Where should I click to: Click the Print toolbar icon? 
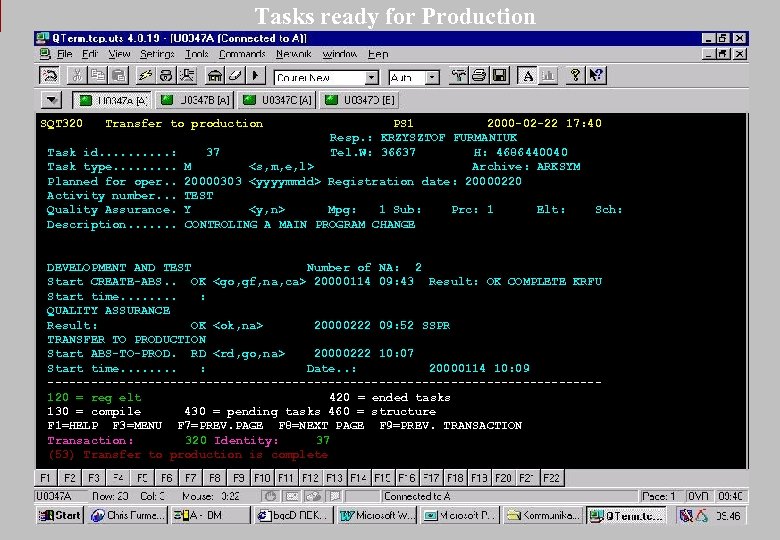coord(479,76)
